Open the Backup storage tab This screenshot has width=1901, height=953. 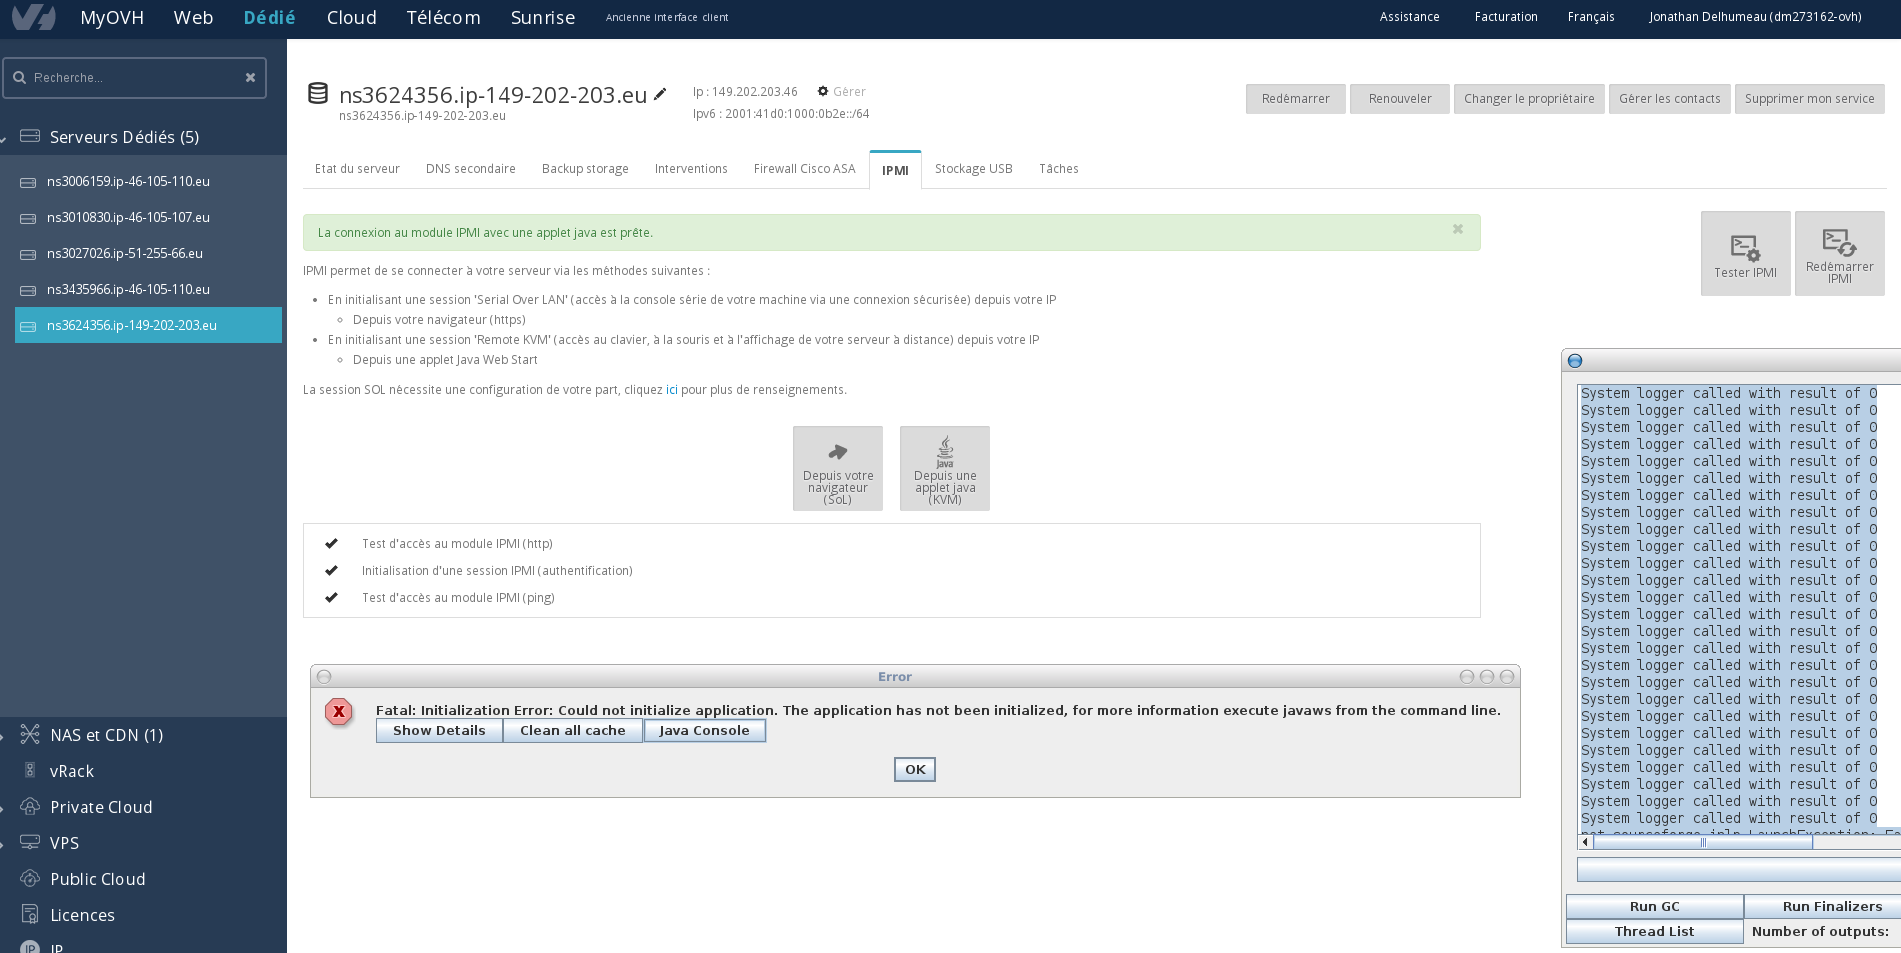click(585, 169)
